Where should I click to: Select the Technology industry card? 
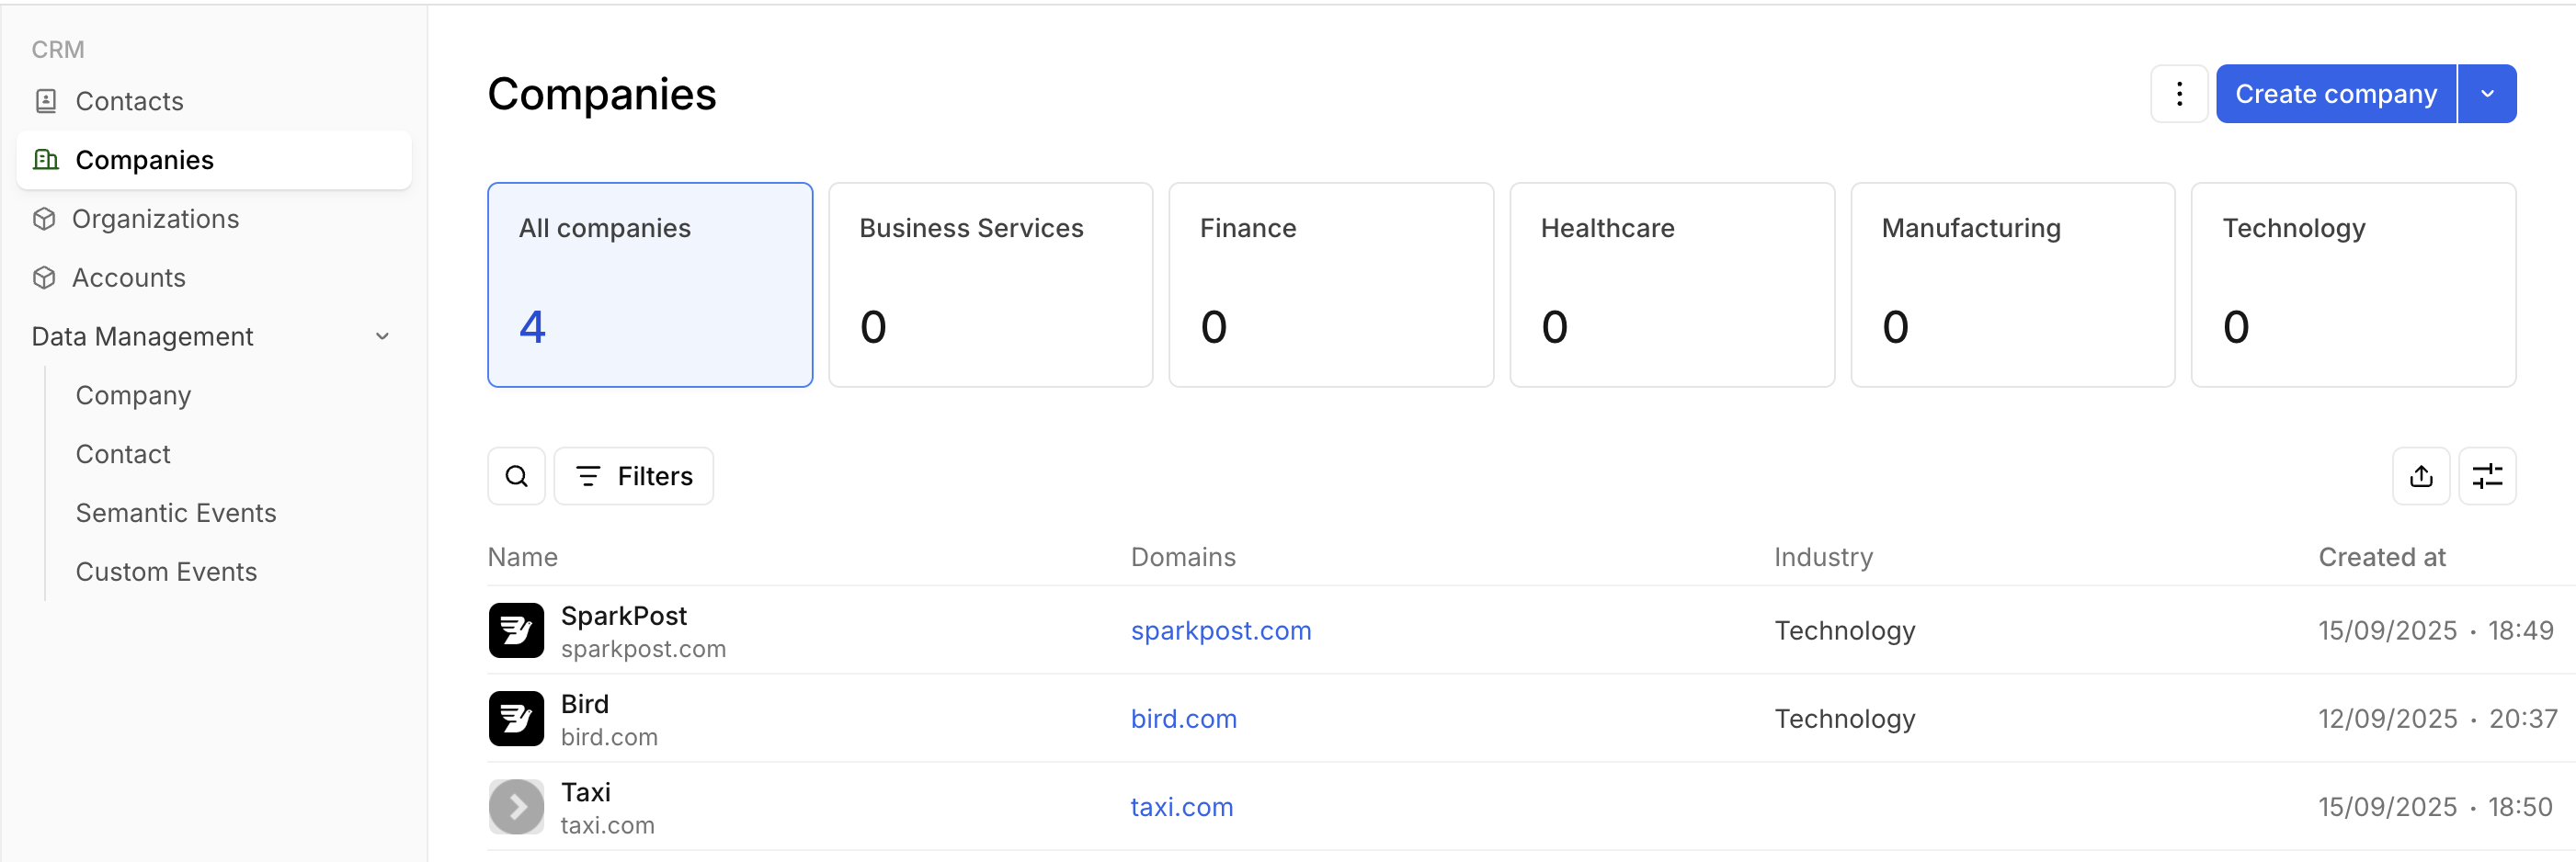click(2352, 284)
